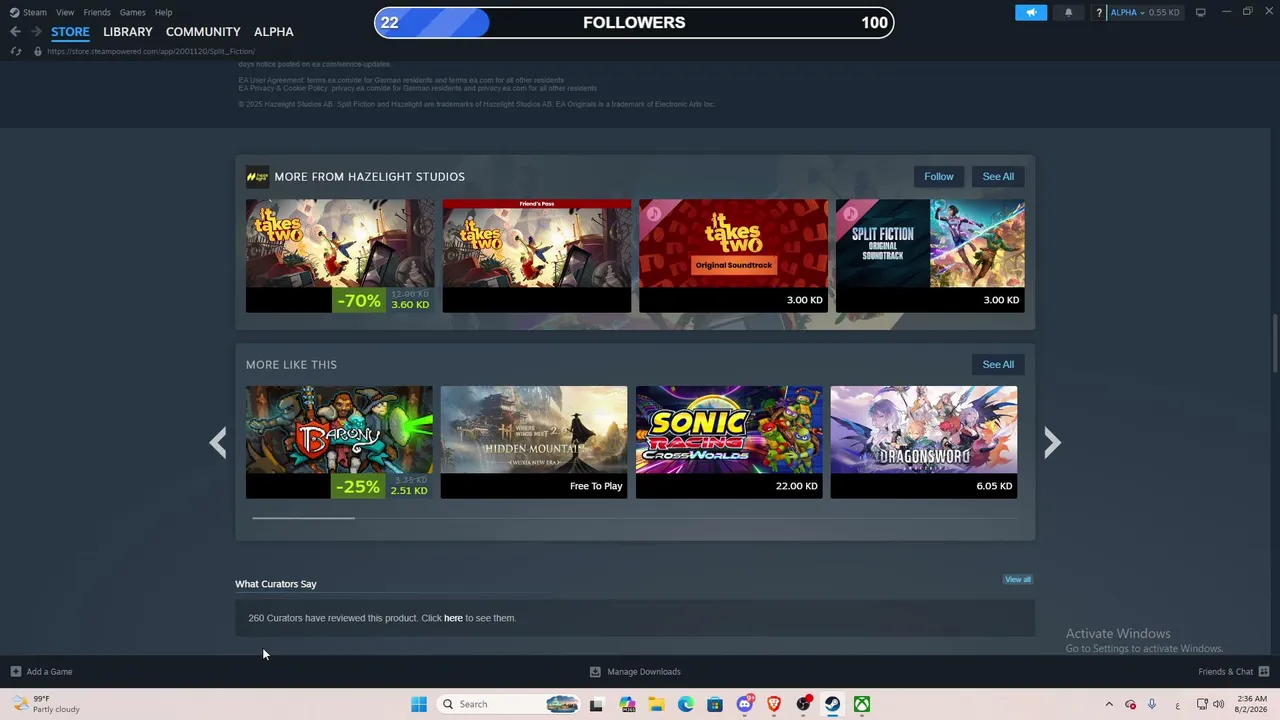The image size is (1280, 720).
Task: Open Split Fiction Original Soundtrack
Action: coord(930,256)
